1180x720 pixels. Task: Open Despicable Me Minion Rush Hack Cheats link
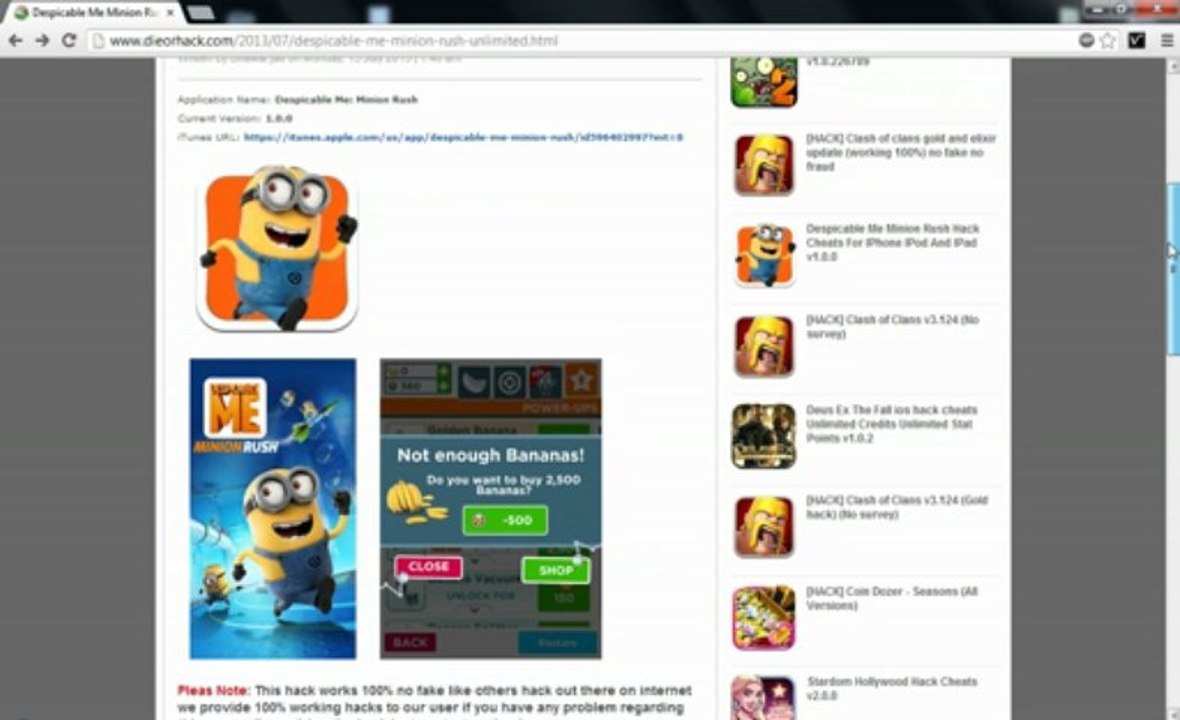(893, 242)
